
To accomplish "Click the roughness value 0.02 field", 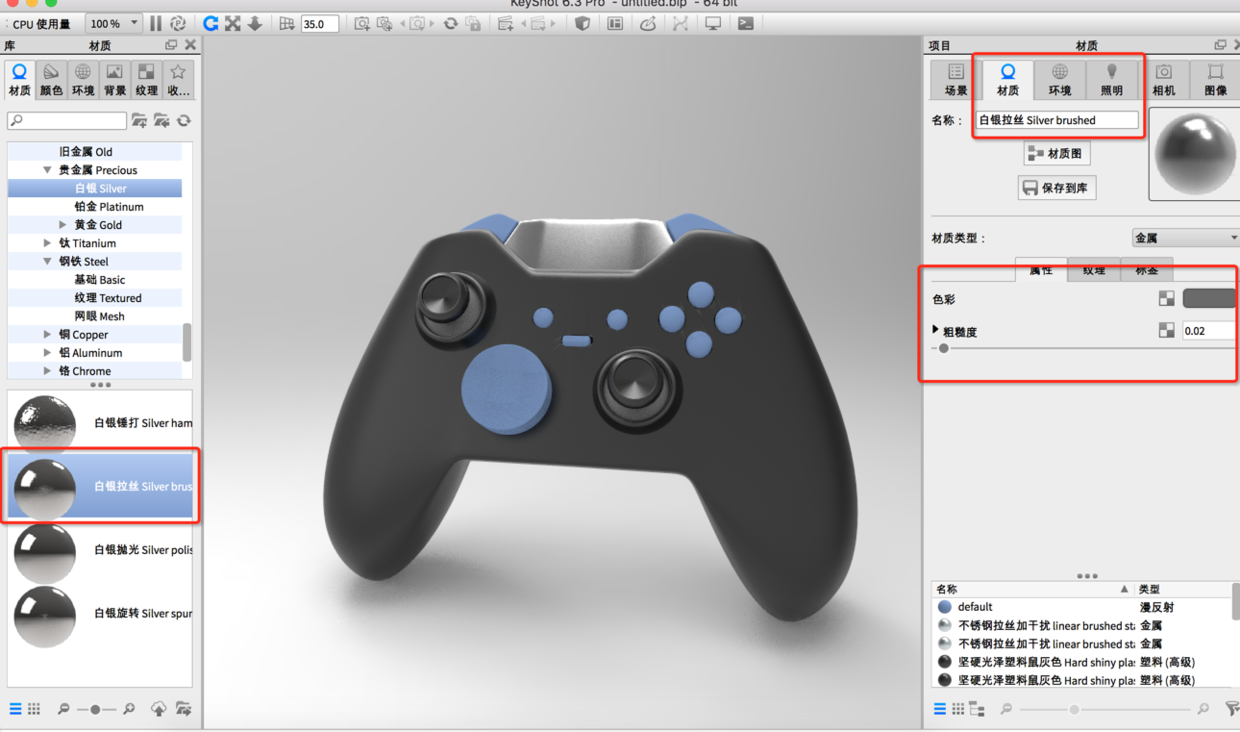I will click(x=1209, y=331).
